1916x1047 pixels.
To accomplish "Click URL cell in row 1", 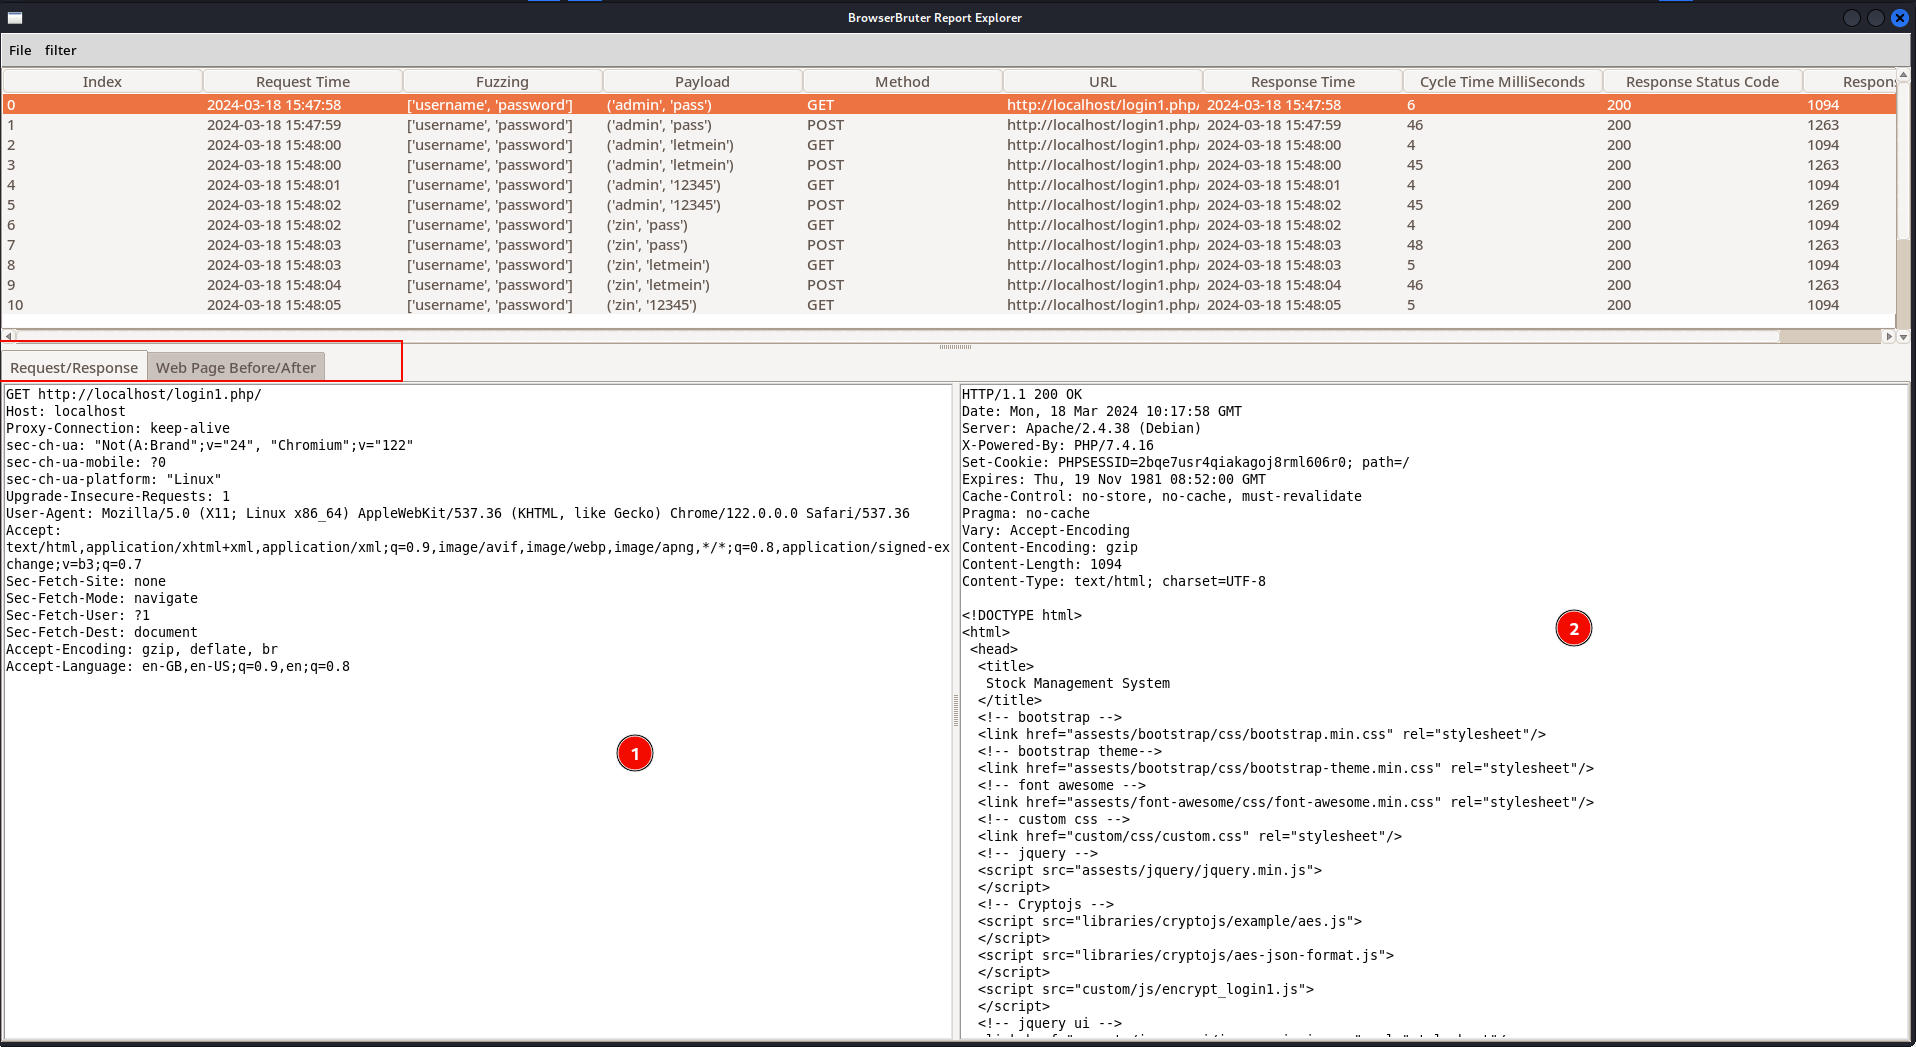I will click(x=1102, y=124).
